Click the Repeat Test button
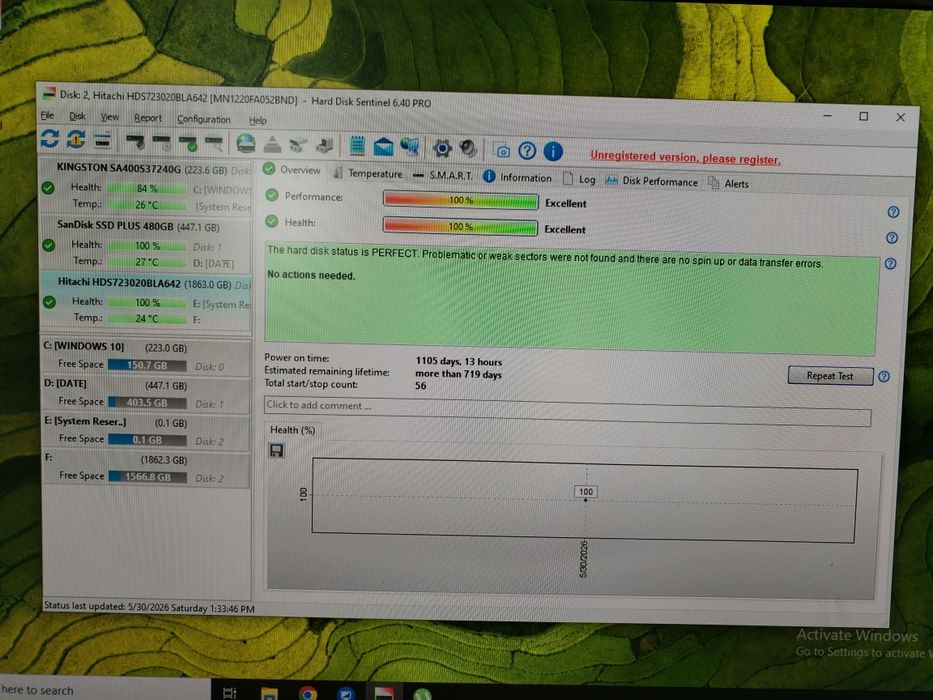The image size is (933, 700). click(x=830, y=376)
